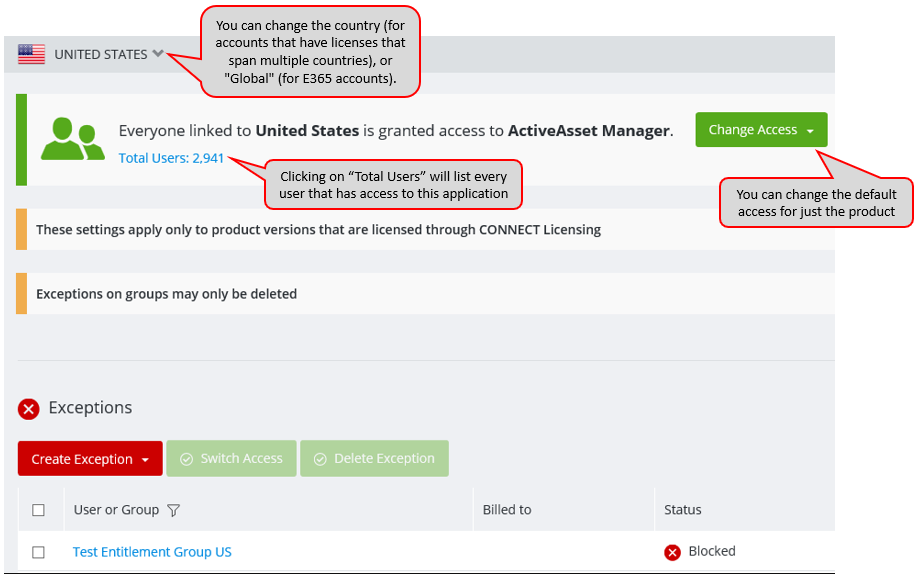Click the Delete Exception button
Viewport: 917px width, 575px height.
374,459
